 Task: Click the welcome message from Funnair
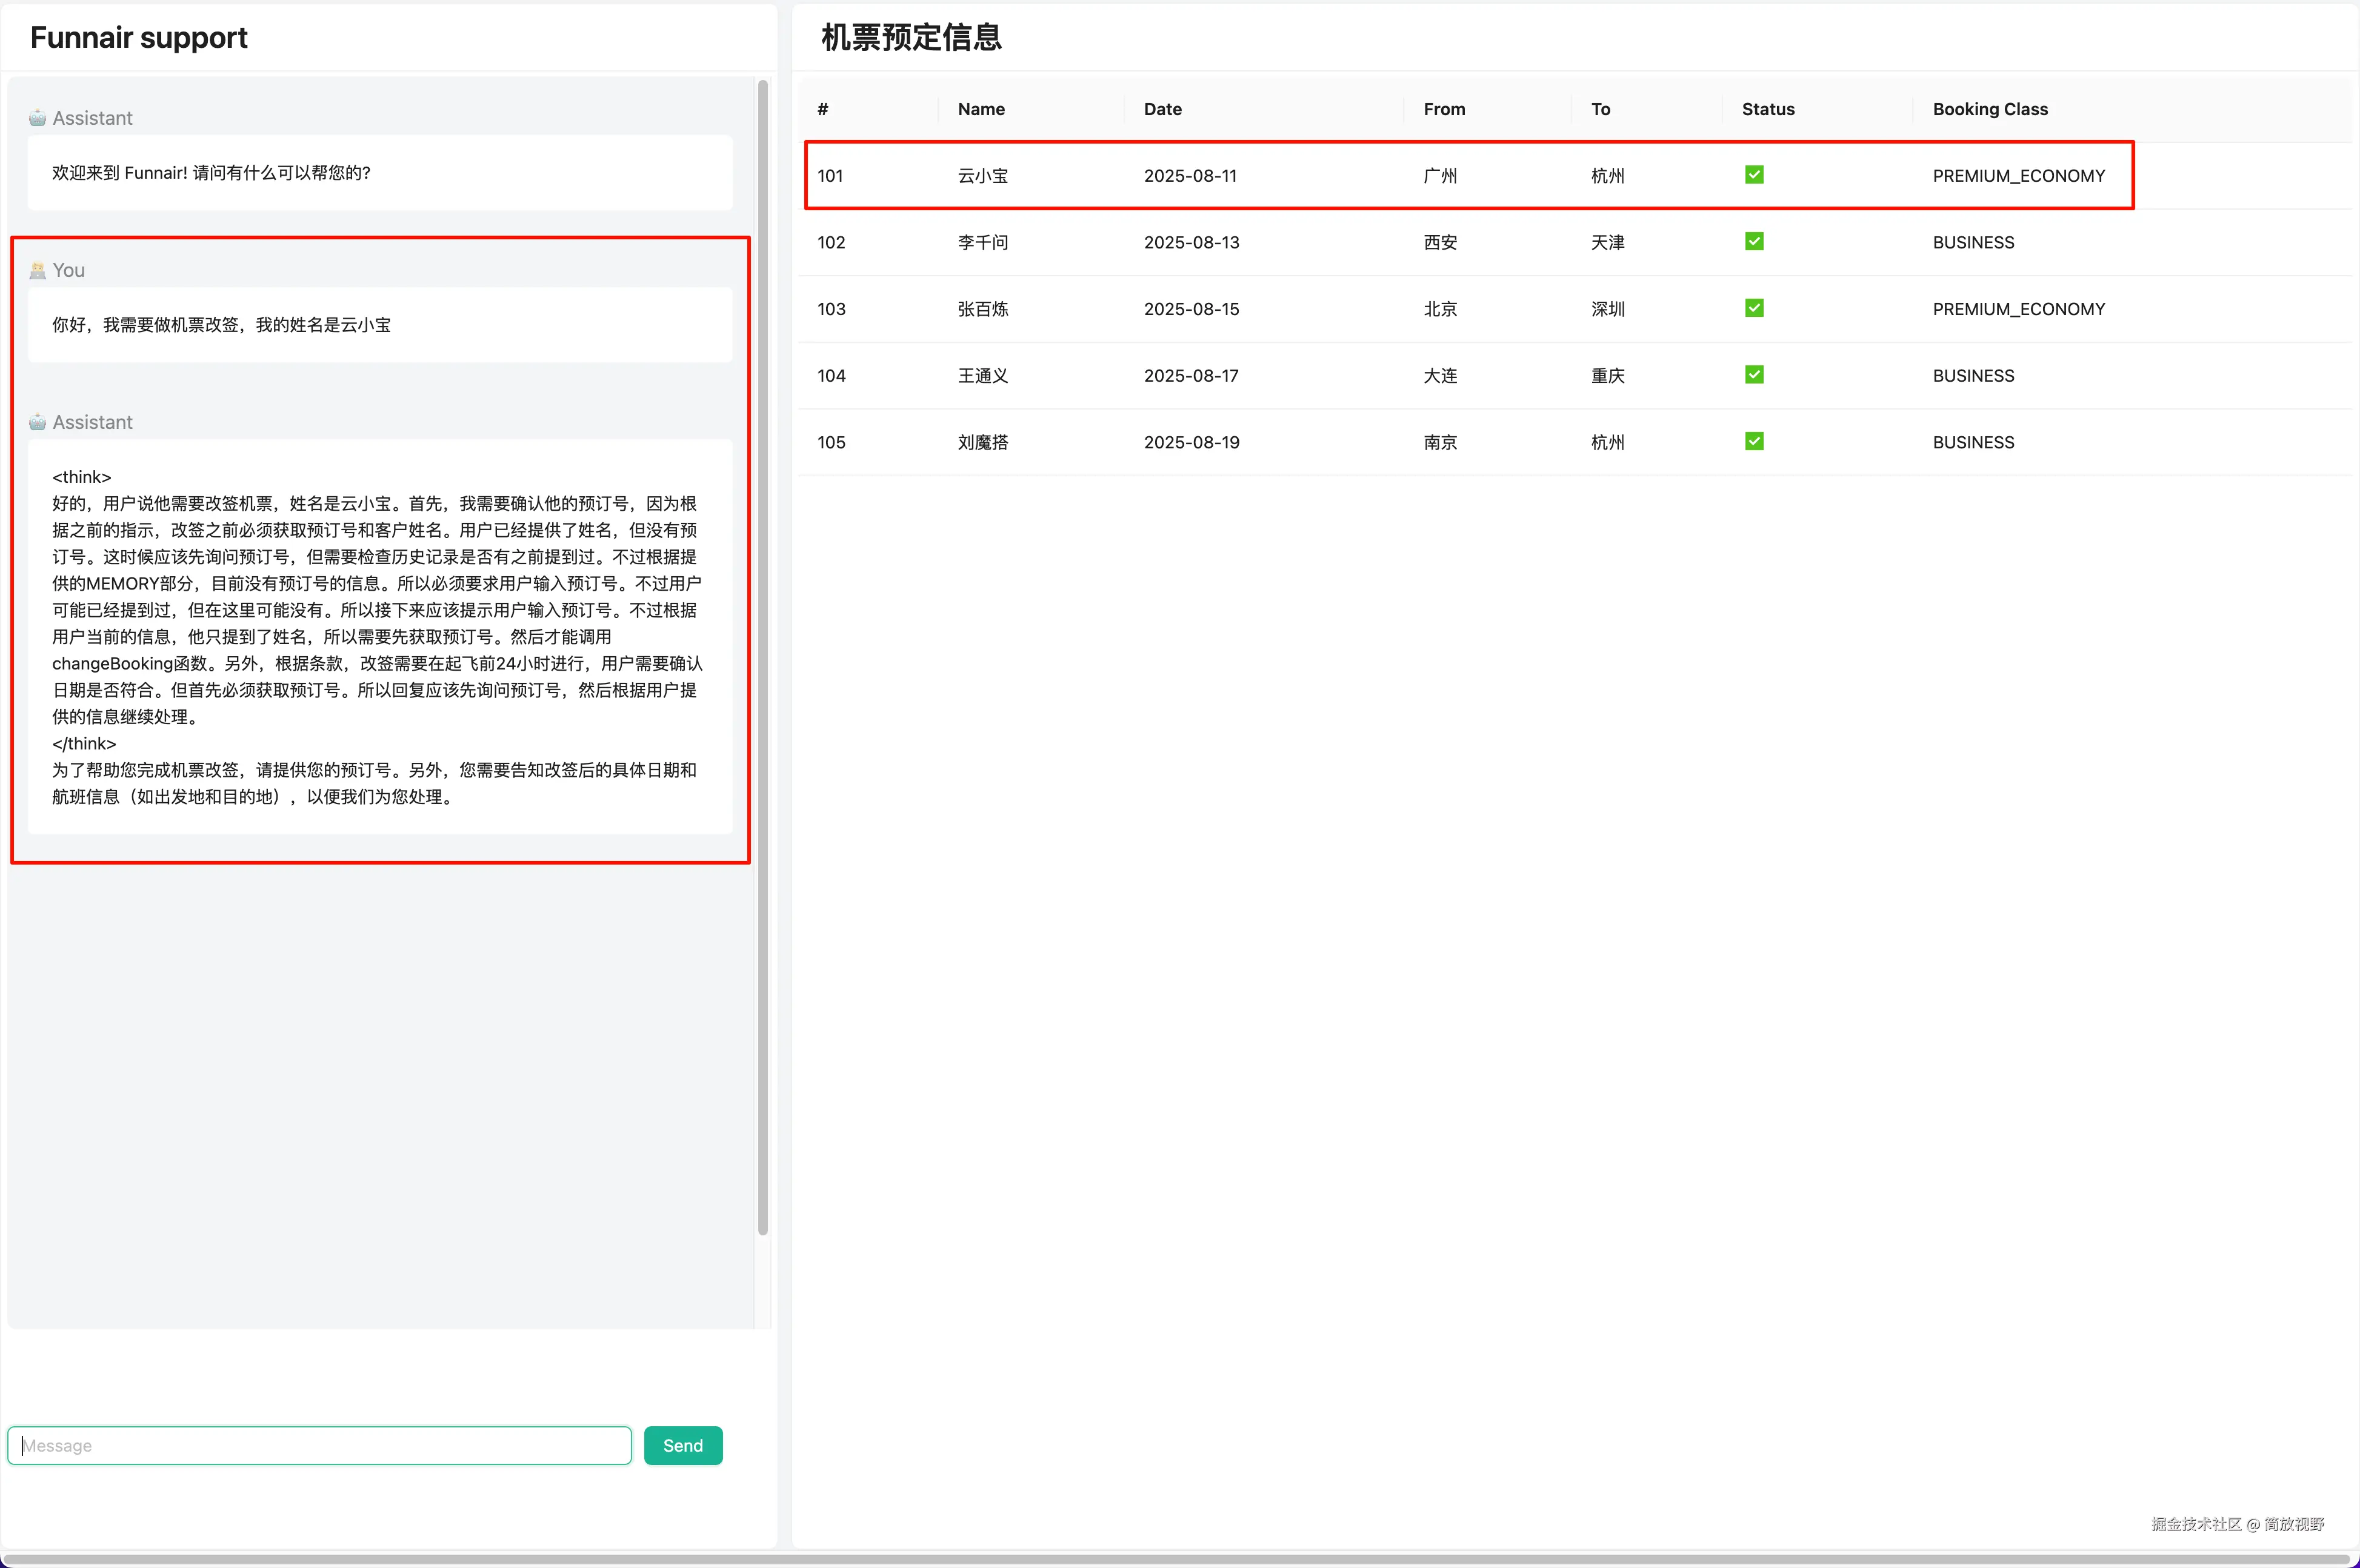pyautogui.click(x=211, y=173)
